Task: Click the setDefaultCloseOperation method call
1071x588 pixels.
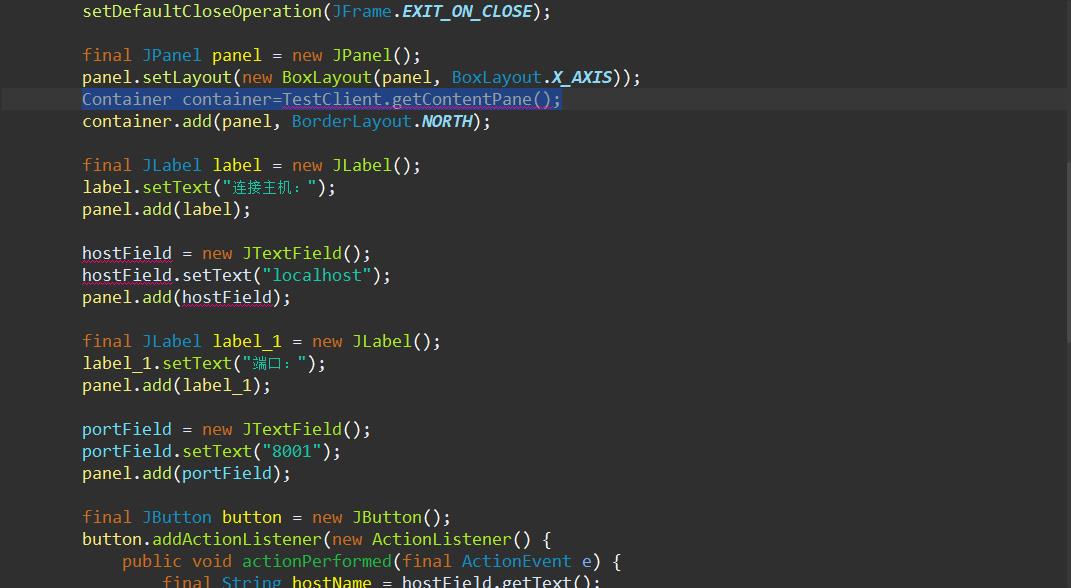Action: click(201, 12)
